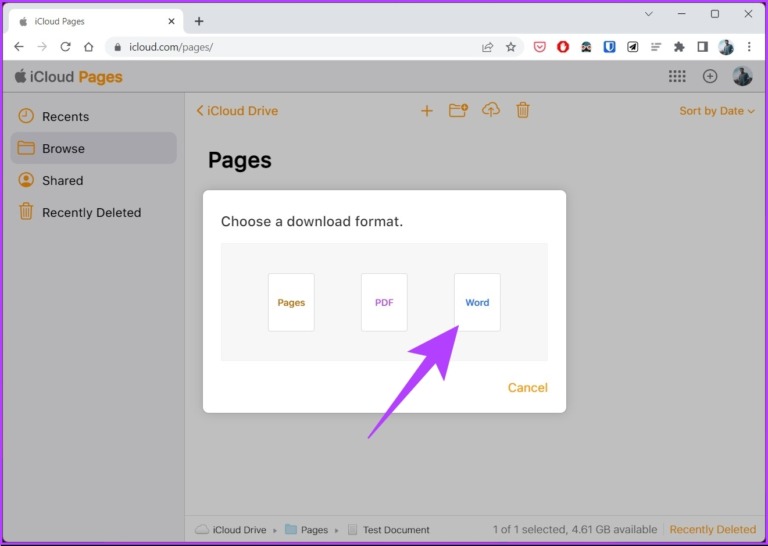The image size is (768, 546).
Task: Toggle the browser side panel
Action: click(x=702, y=47)
